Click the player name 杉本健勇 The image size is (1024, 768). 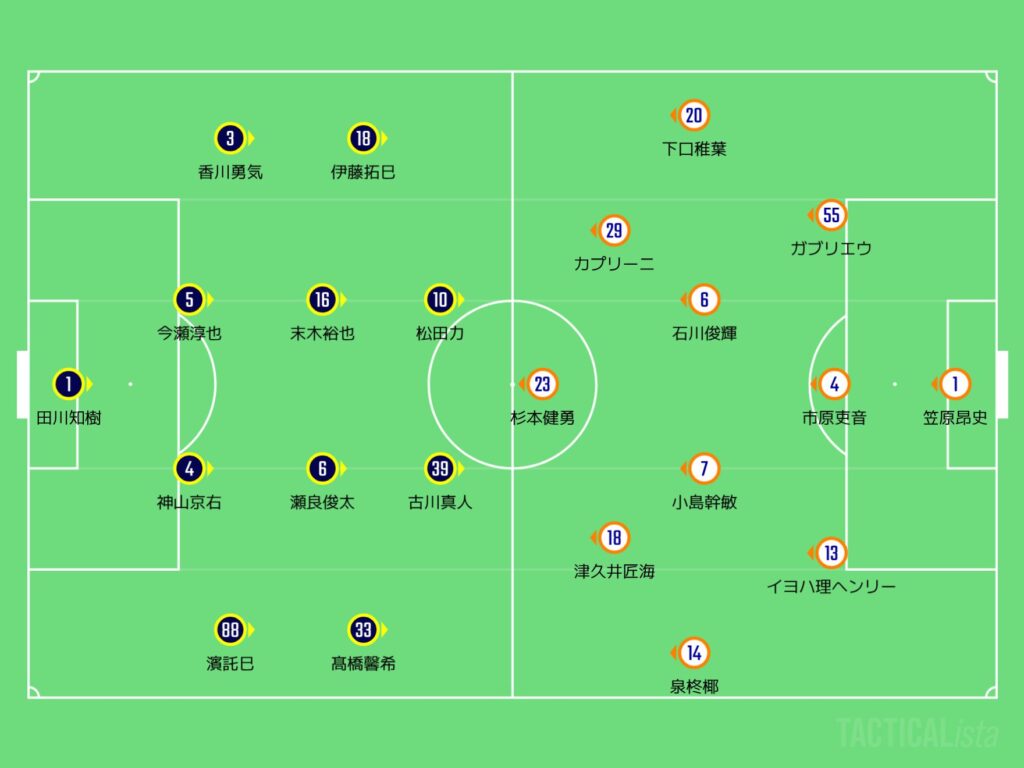[542, 418]
